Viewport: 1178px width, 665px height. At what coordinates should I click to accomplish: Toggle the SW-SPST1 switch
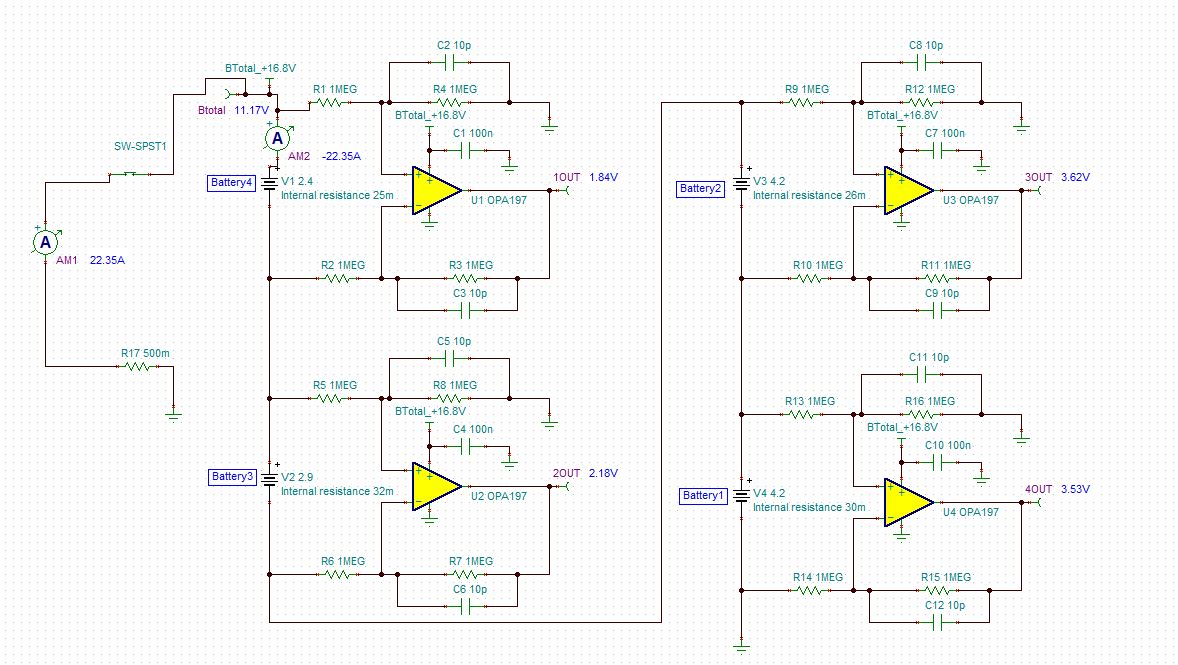pos(129,174)
